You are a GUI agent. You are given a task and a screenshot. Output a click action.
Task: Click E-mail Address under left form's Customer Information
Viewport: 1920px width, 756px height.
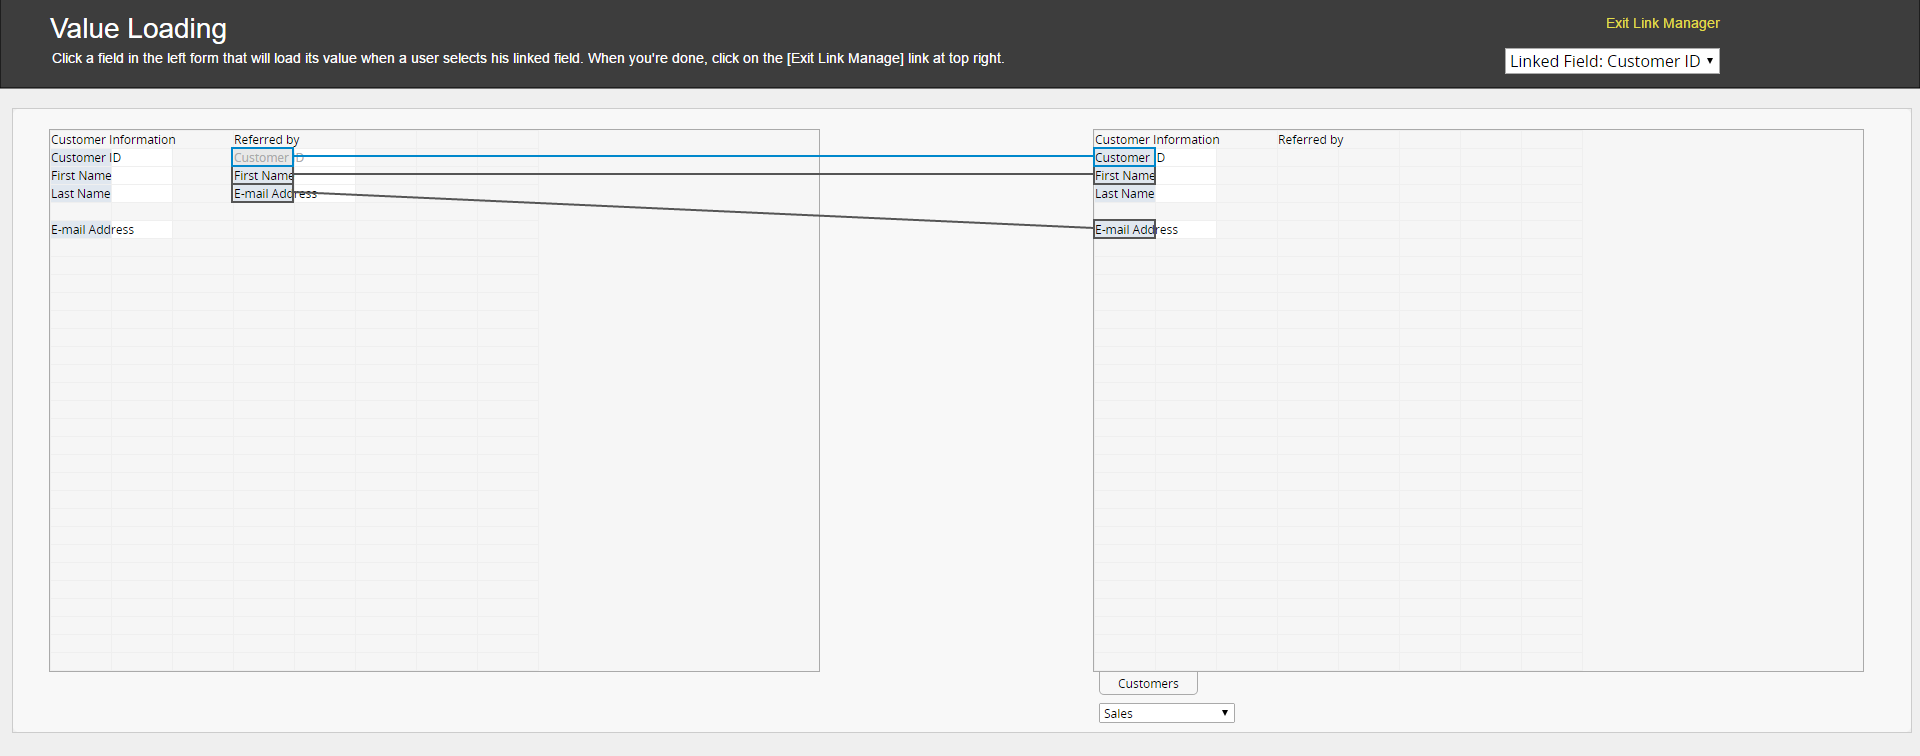92,230
